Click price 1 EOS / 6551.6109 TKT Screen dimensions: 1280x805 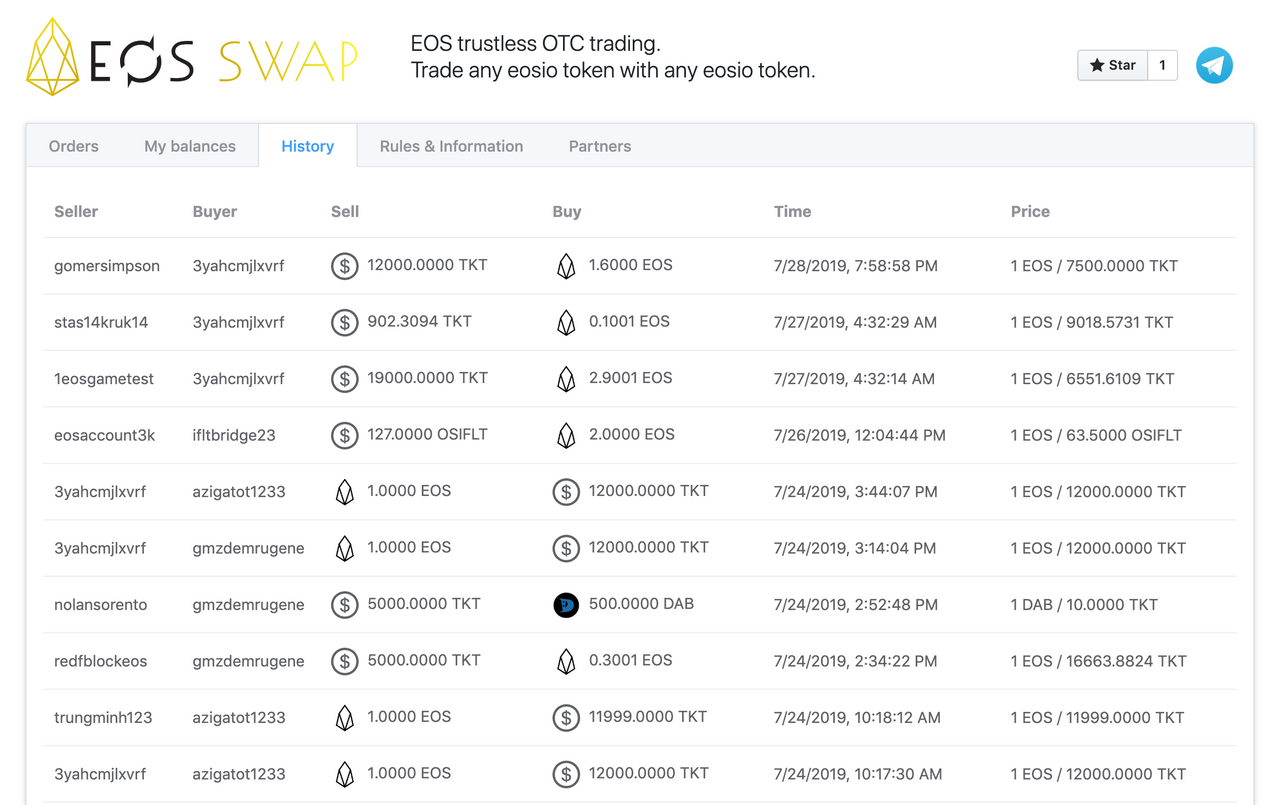coord(1092,379)
